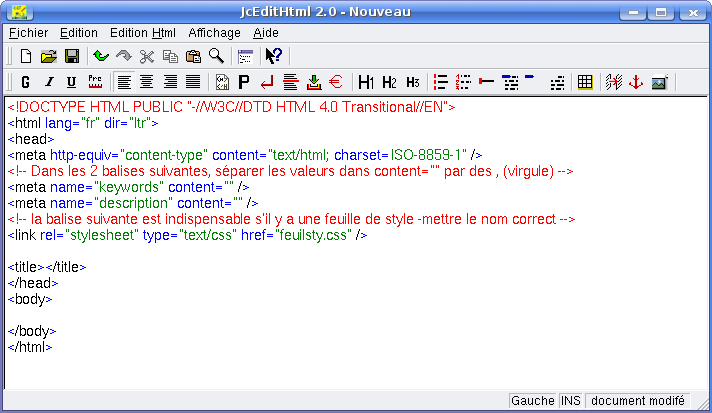This screenshot has width=712, height=413.
Task: Click the green undo arrow
Action: [x=101, y=56]
